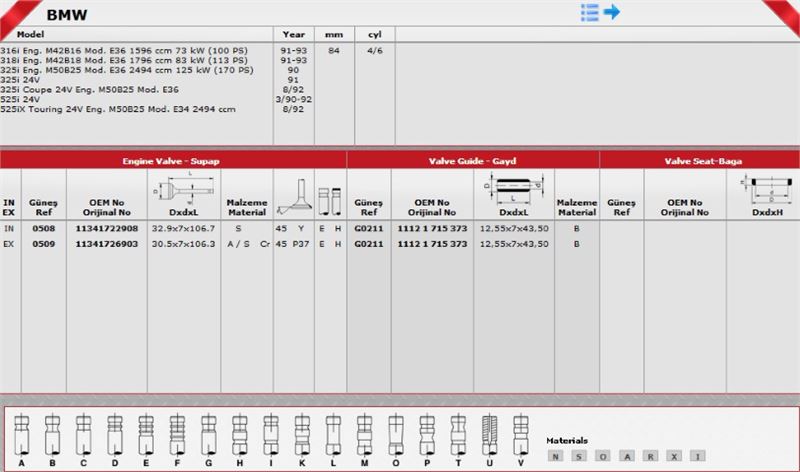Click the Valve Guide - Gayd section header
Image resolution: width=800 pixels, height=472 pixels.
[x=473, y=161]
